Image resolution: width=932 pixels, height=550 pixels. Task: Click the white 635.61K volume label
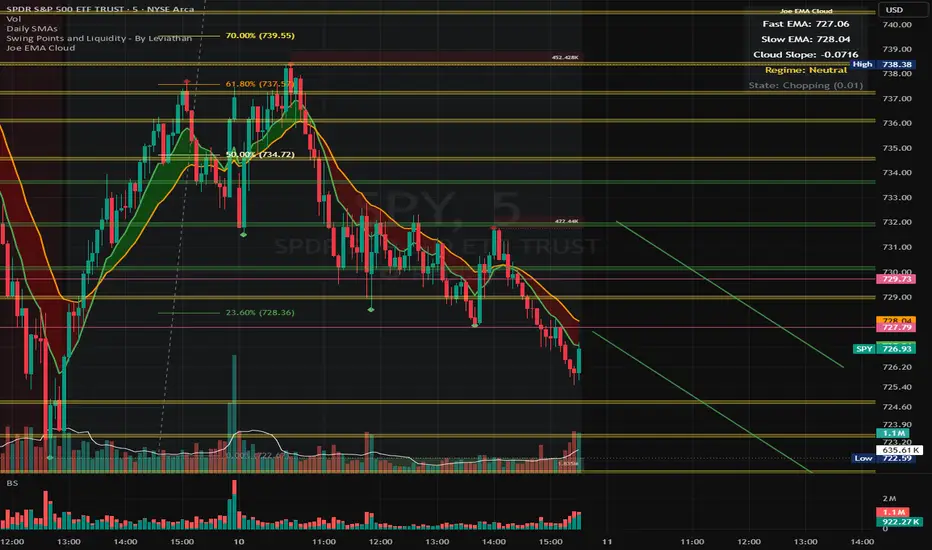[899, 450]
